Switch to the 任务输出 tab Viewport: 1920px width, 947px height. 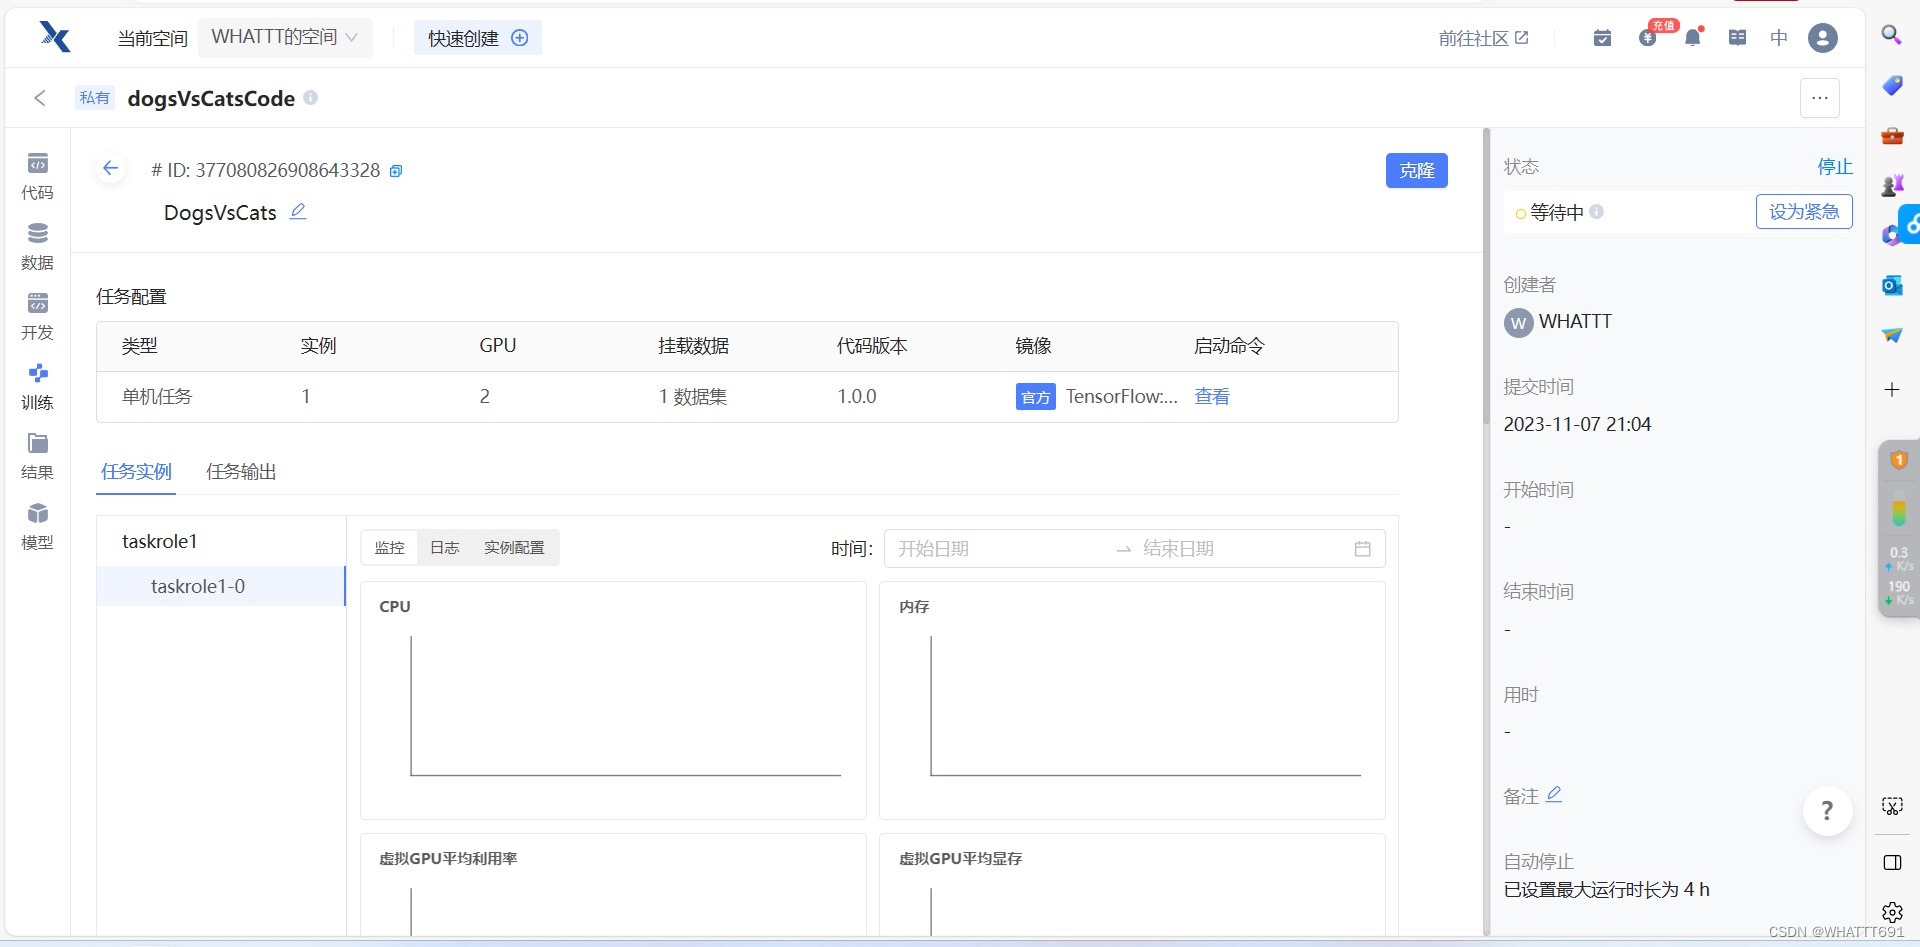[x=241, y=471]
